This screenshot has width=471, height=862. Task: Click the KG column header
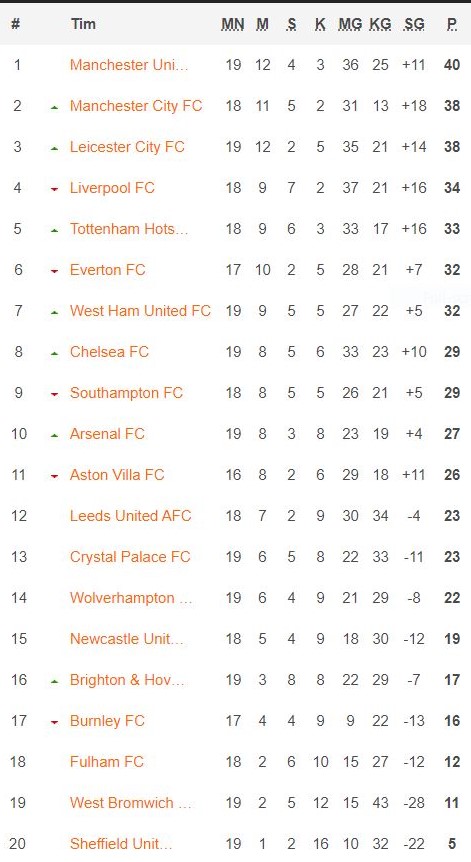(x=380, y=24)
